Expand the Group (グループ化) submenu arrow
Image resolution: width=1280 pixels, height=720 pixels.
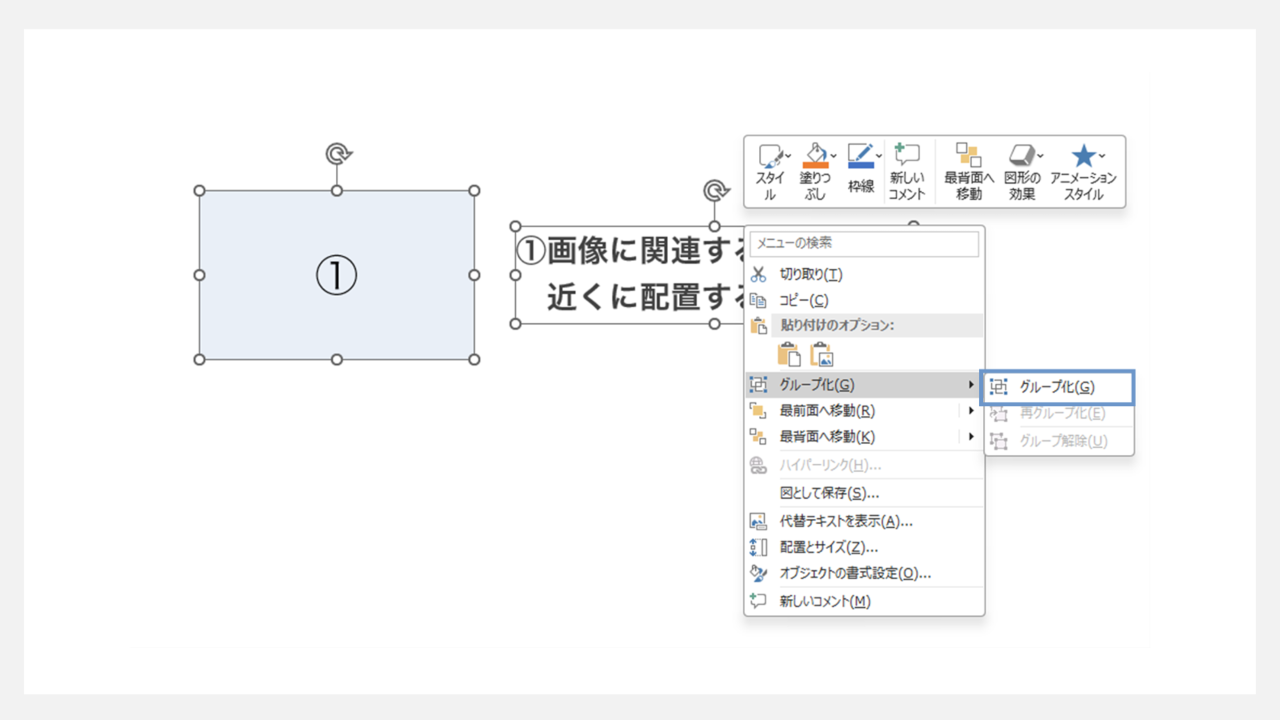click(x=971, y=384)
